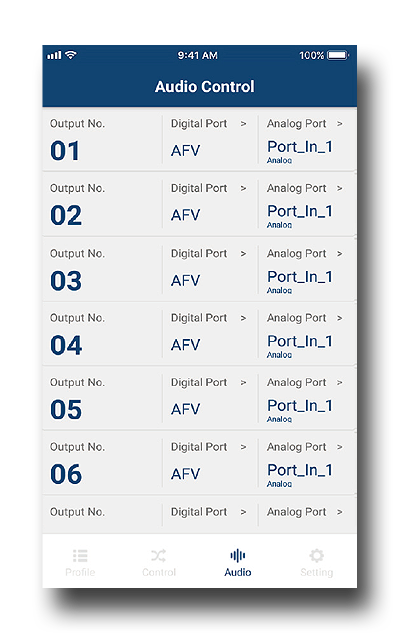Viewport: 395px width, 634px height.
Task: Expand Analog Port chevron for output 02
Action: point(340,188)
